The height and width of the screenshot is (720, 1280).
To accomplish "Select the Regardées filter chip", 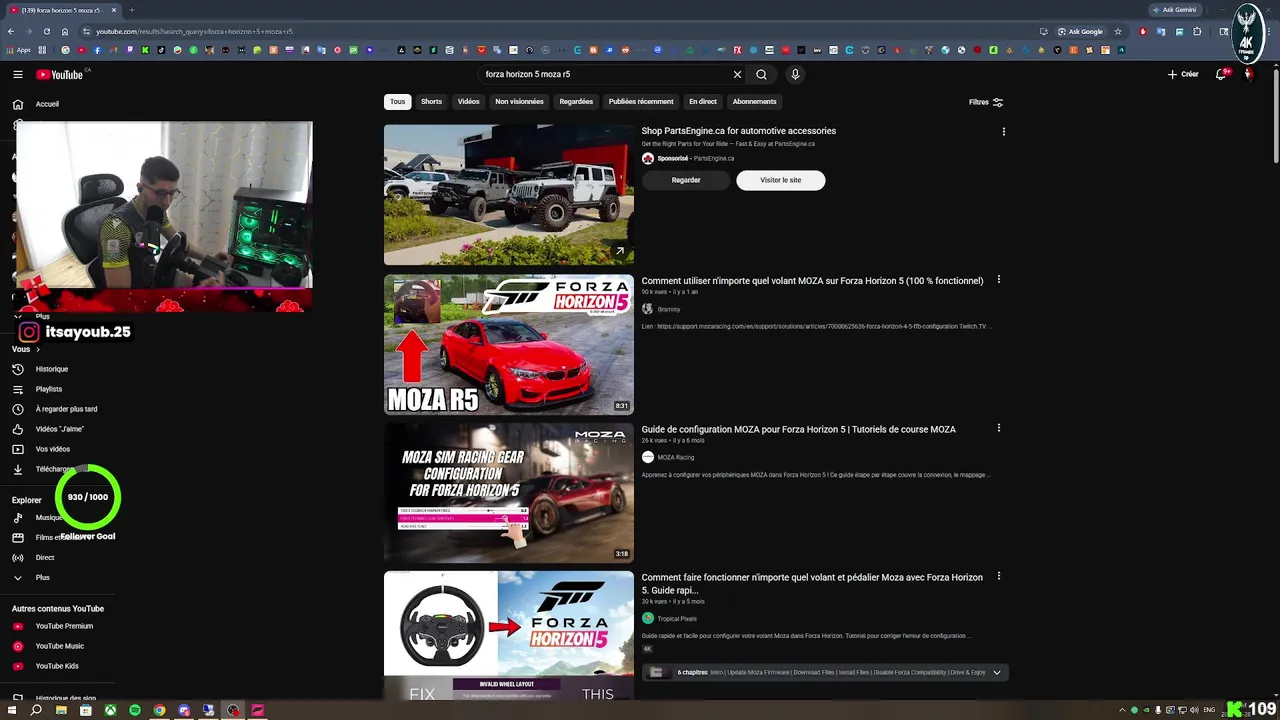I will tap(576, 101).
